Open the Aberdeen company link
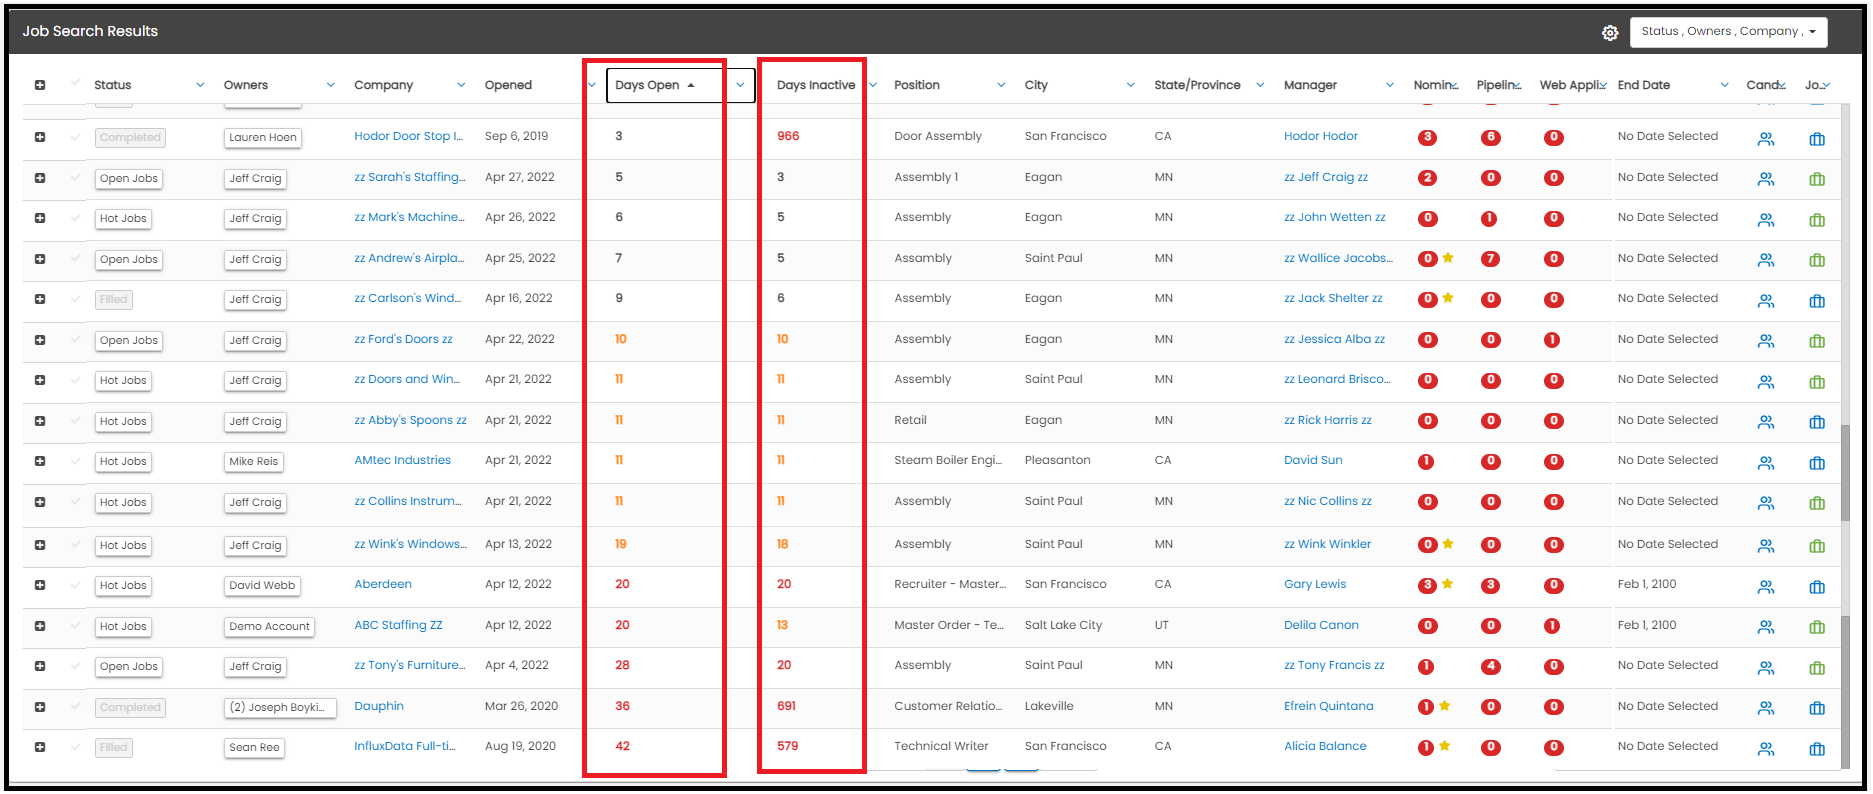Screen dimensions: 1873x794 [x=383, y=584]
